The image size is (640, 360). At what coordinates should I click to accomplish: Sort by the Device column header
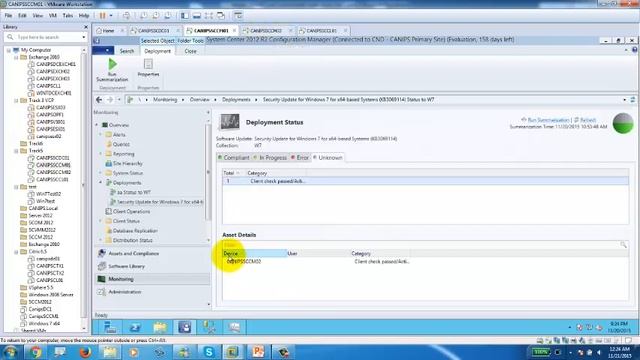[254, 253]
